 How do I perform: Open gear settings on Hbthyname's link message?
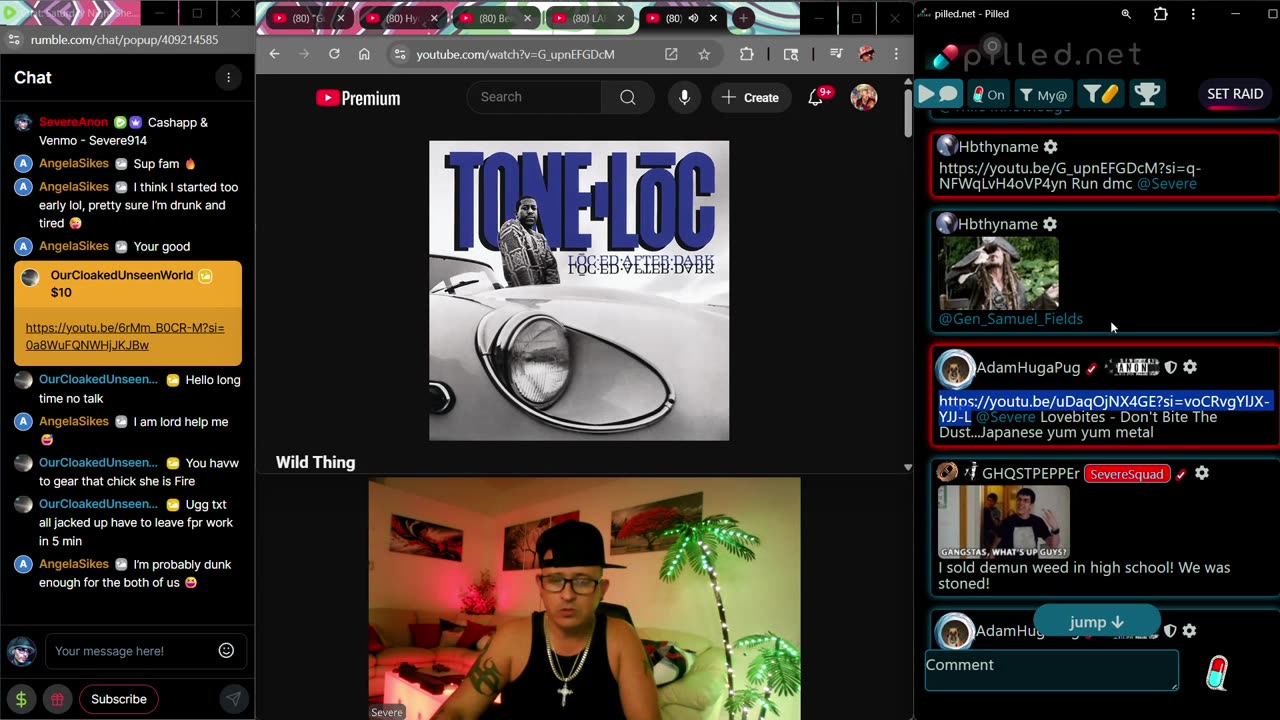tap(1050, 147)
